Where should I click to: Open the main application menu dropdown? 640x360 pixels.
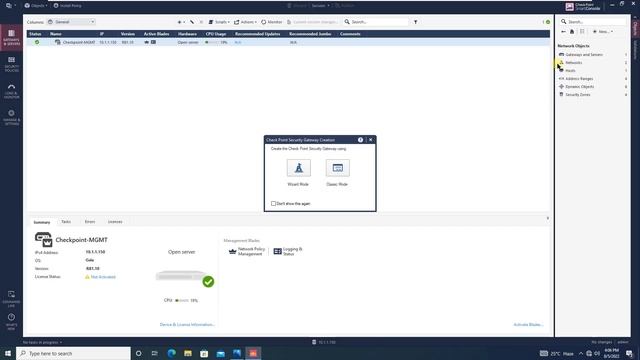11,6
